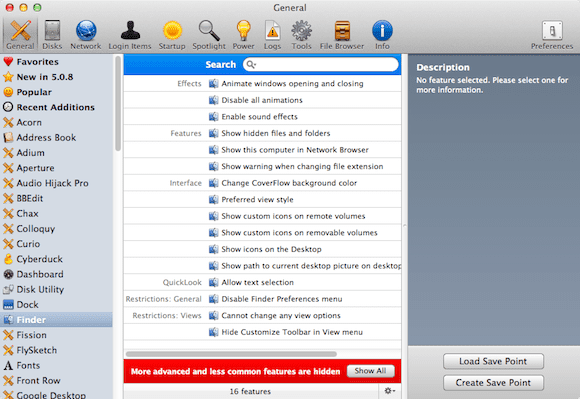Open the Disks toolbar section
580x399 pixels.
pos(52,35)
